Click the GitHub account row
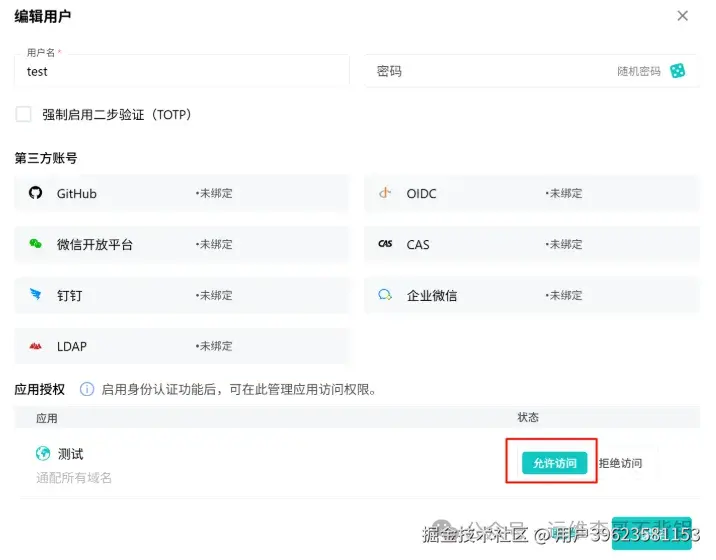 pos(182,193)
